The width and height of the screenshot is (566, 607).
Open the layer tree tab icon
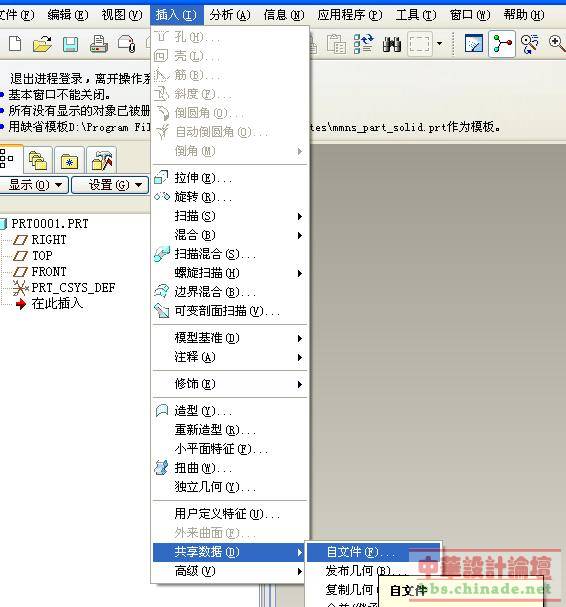pos(38,160)
